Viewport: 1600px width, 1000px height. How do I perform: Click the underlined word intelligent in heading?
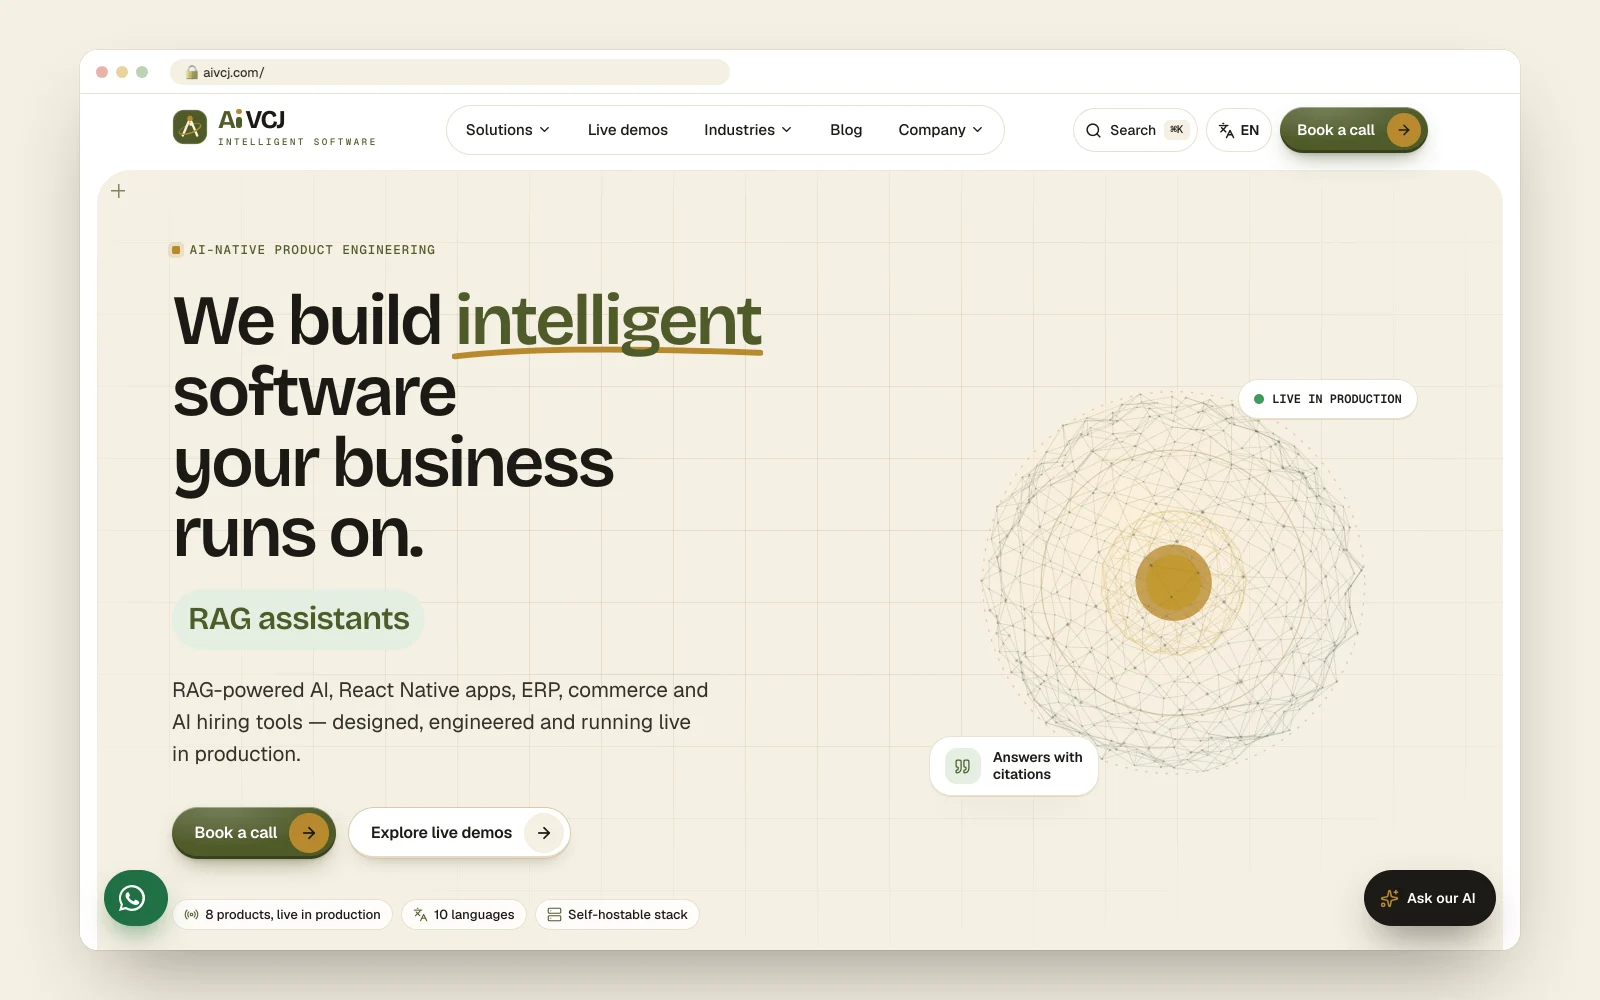(608, 322)
